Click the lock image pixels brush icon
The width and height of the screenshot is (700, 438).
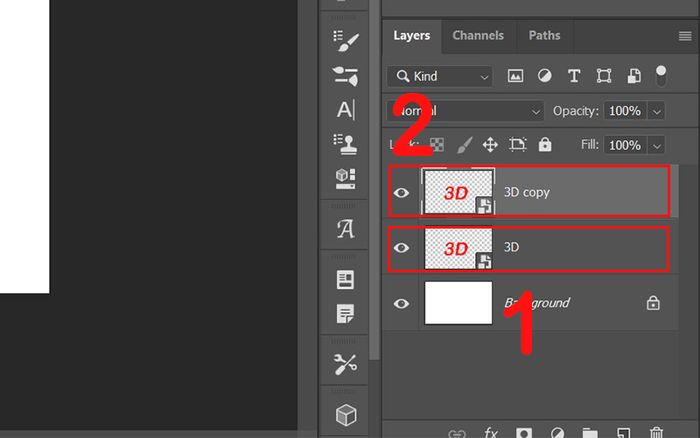click(x=464, y=145)
